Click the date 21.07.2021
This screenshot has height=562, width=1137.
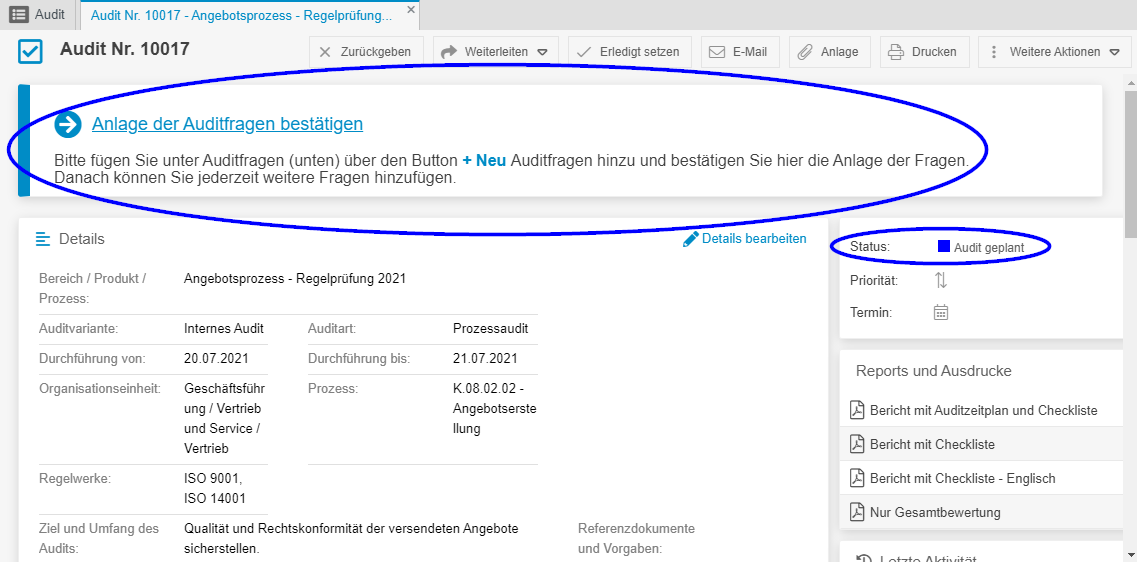click(x=485, y=358)
